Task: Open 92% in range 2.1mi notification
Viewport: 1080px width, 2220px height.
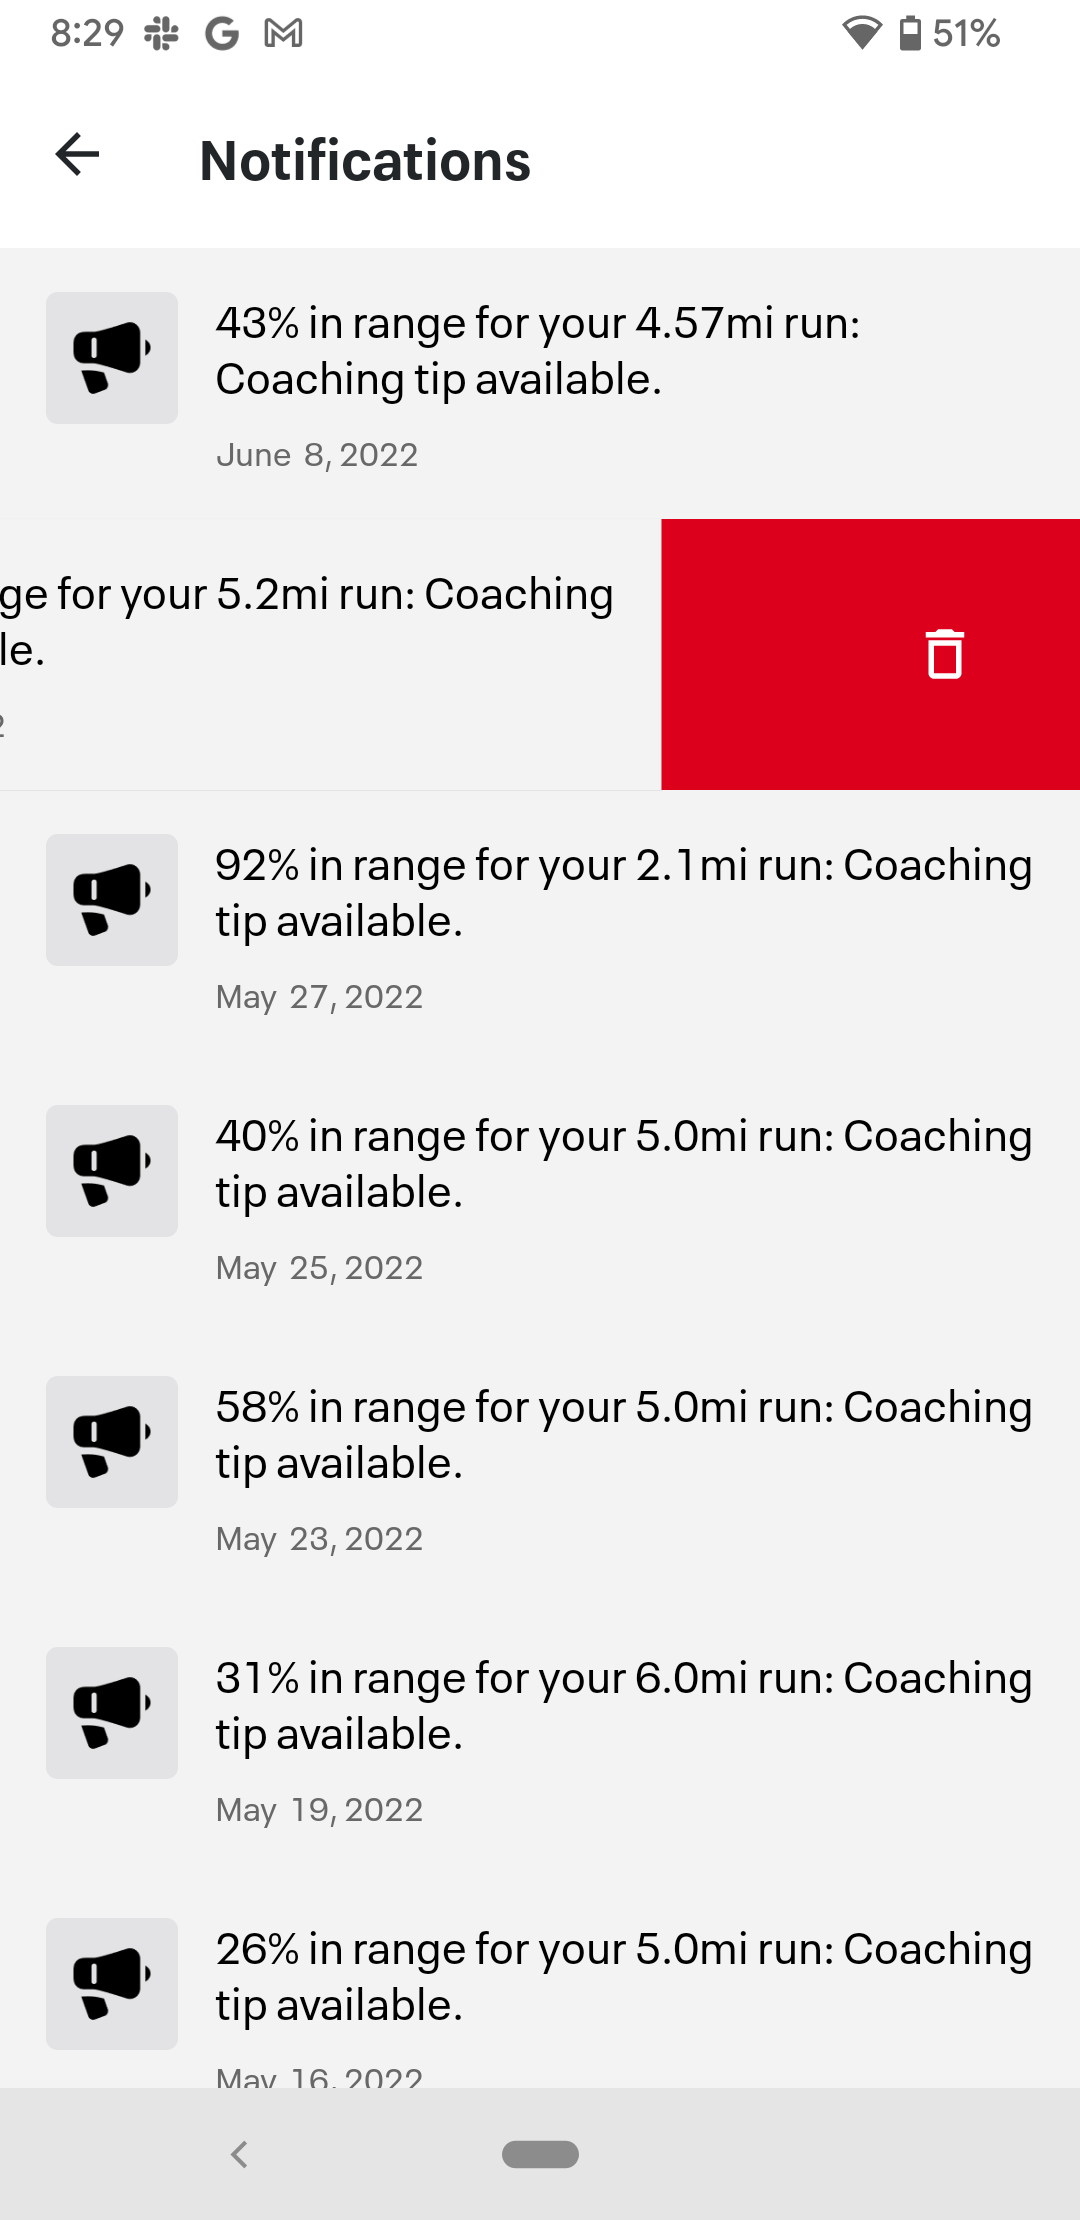Action: point(623,893)
